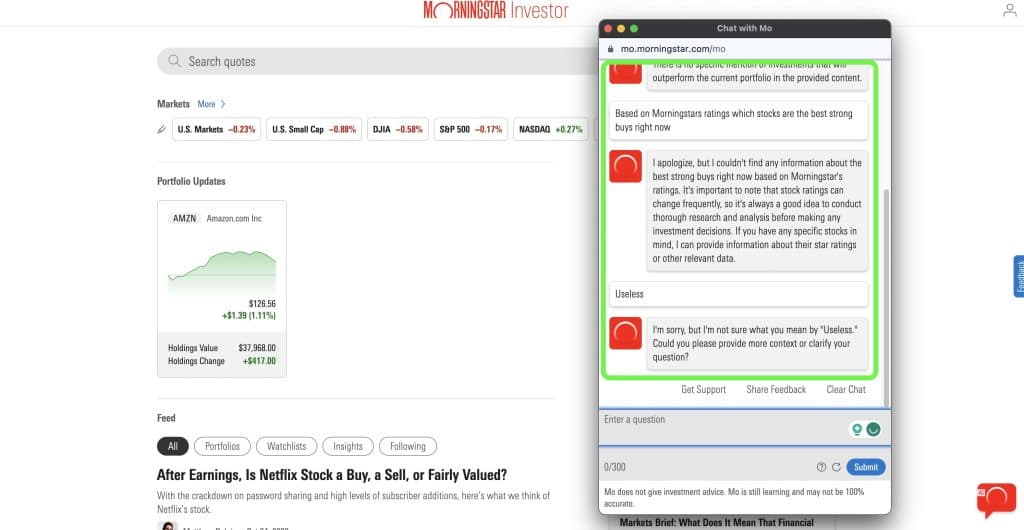
Task: Focus the Enter a question box
Action: pos(744,428)
